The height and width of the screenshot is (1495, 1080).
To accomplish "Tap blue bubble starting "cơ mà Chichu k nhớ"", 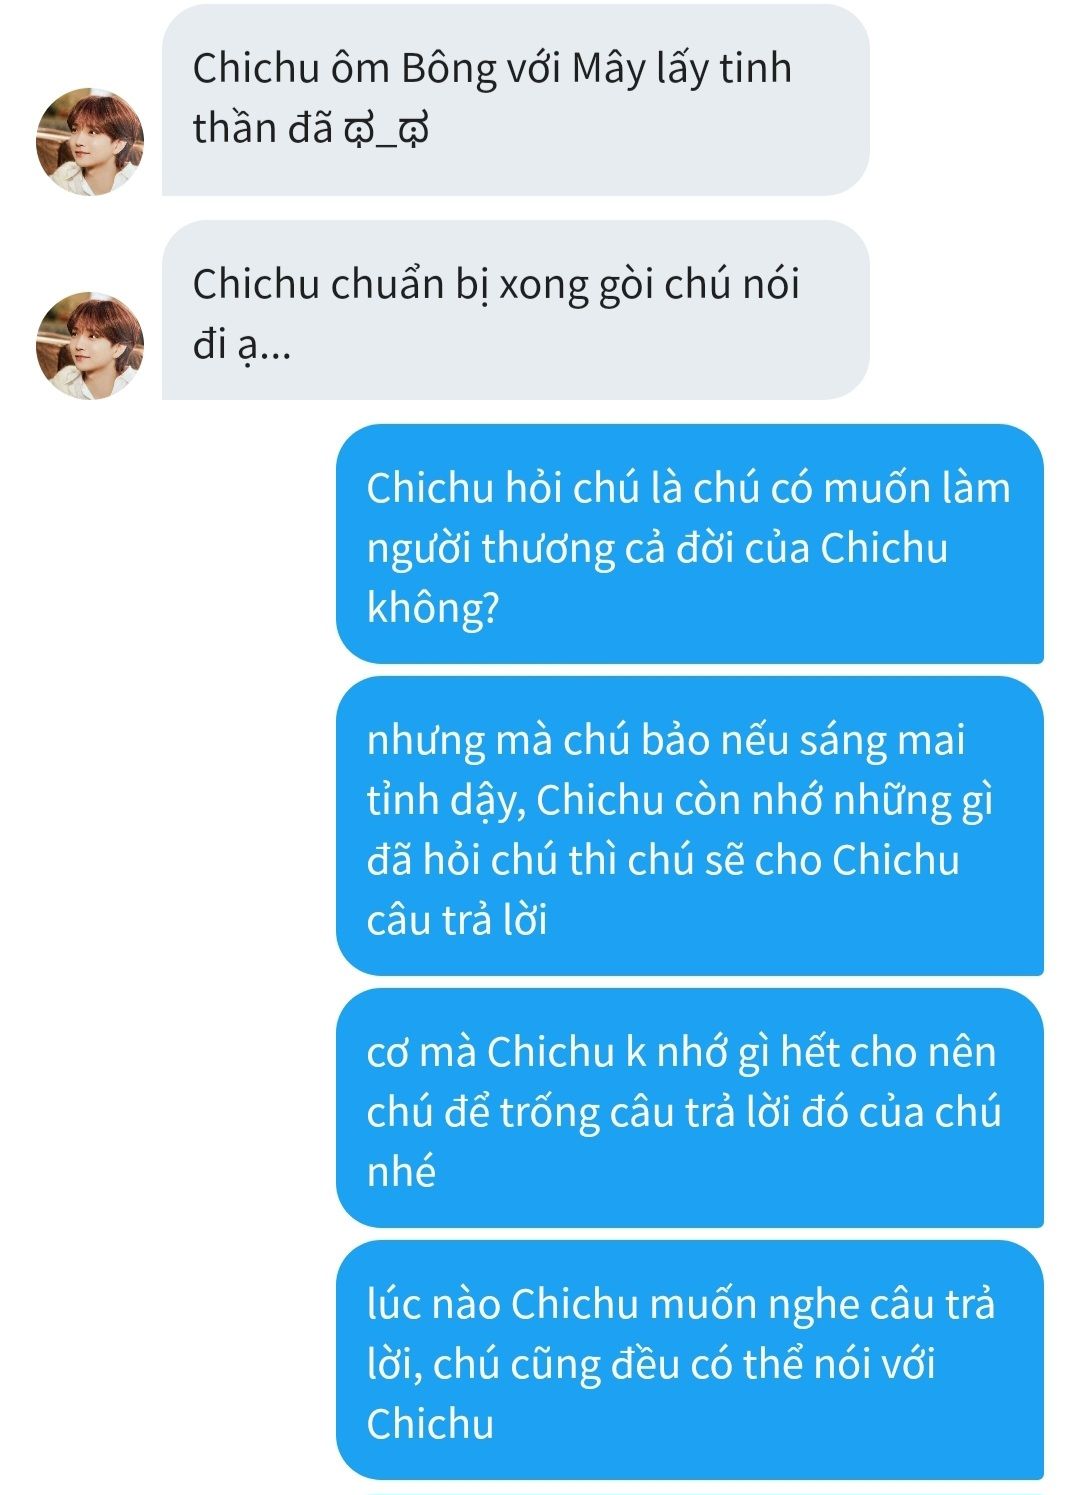I will click(689, 1108).
